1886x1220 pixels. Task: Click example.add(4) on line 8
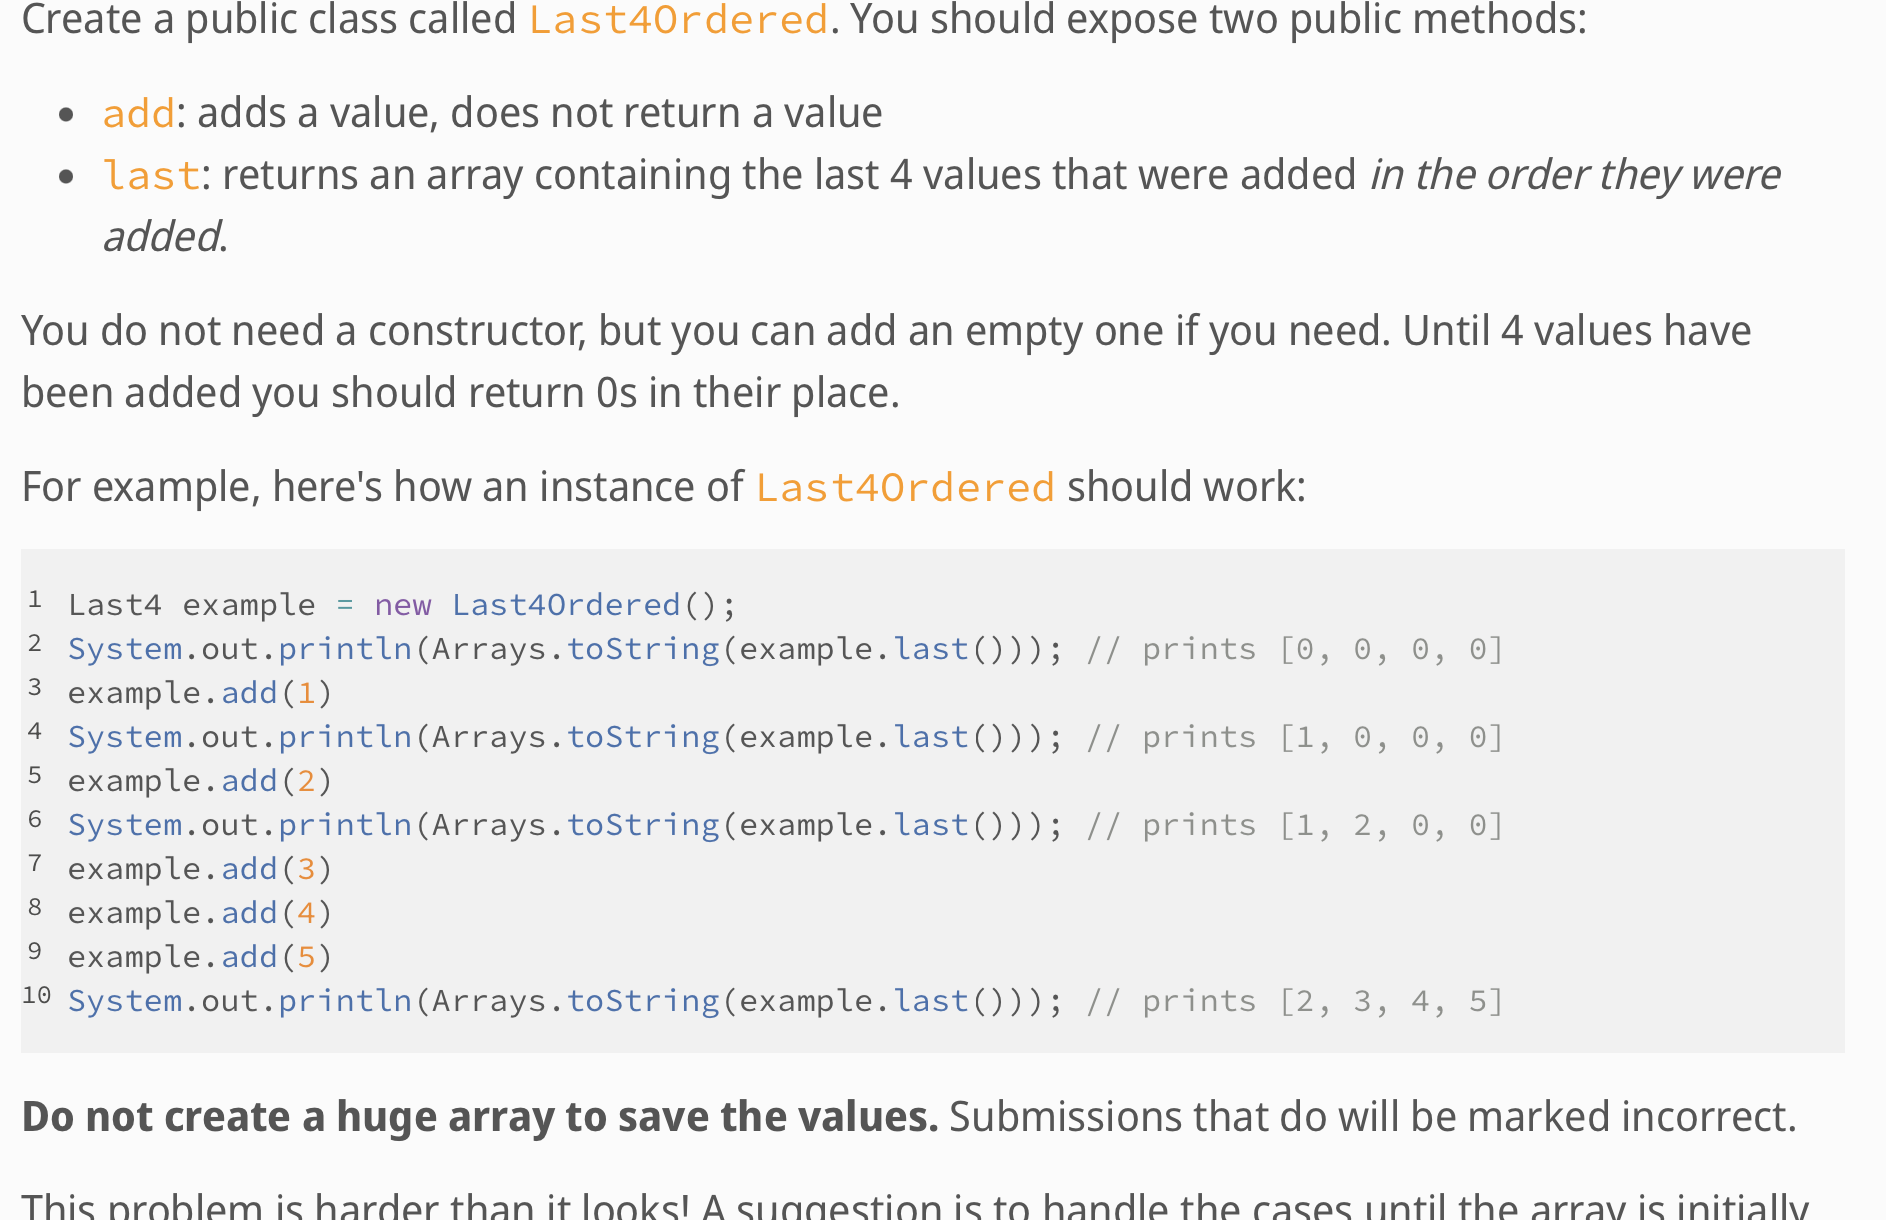(199, 912)
